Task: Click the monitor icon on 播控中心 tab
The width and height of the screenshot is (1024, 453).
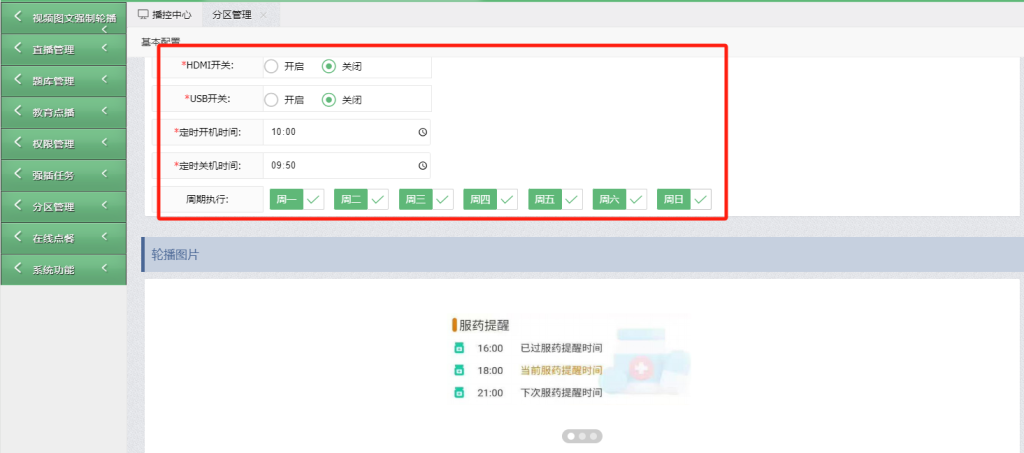Action: [143, 14]
